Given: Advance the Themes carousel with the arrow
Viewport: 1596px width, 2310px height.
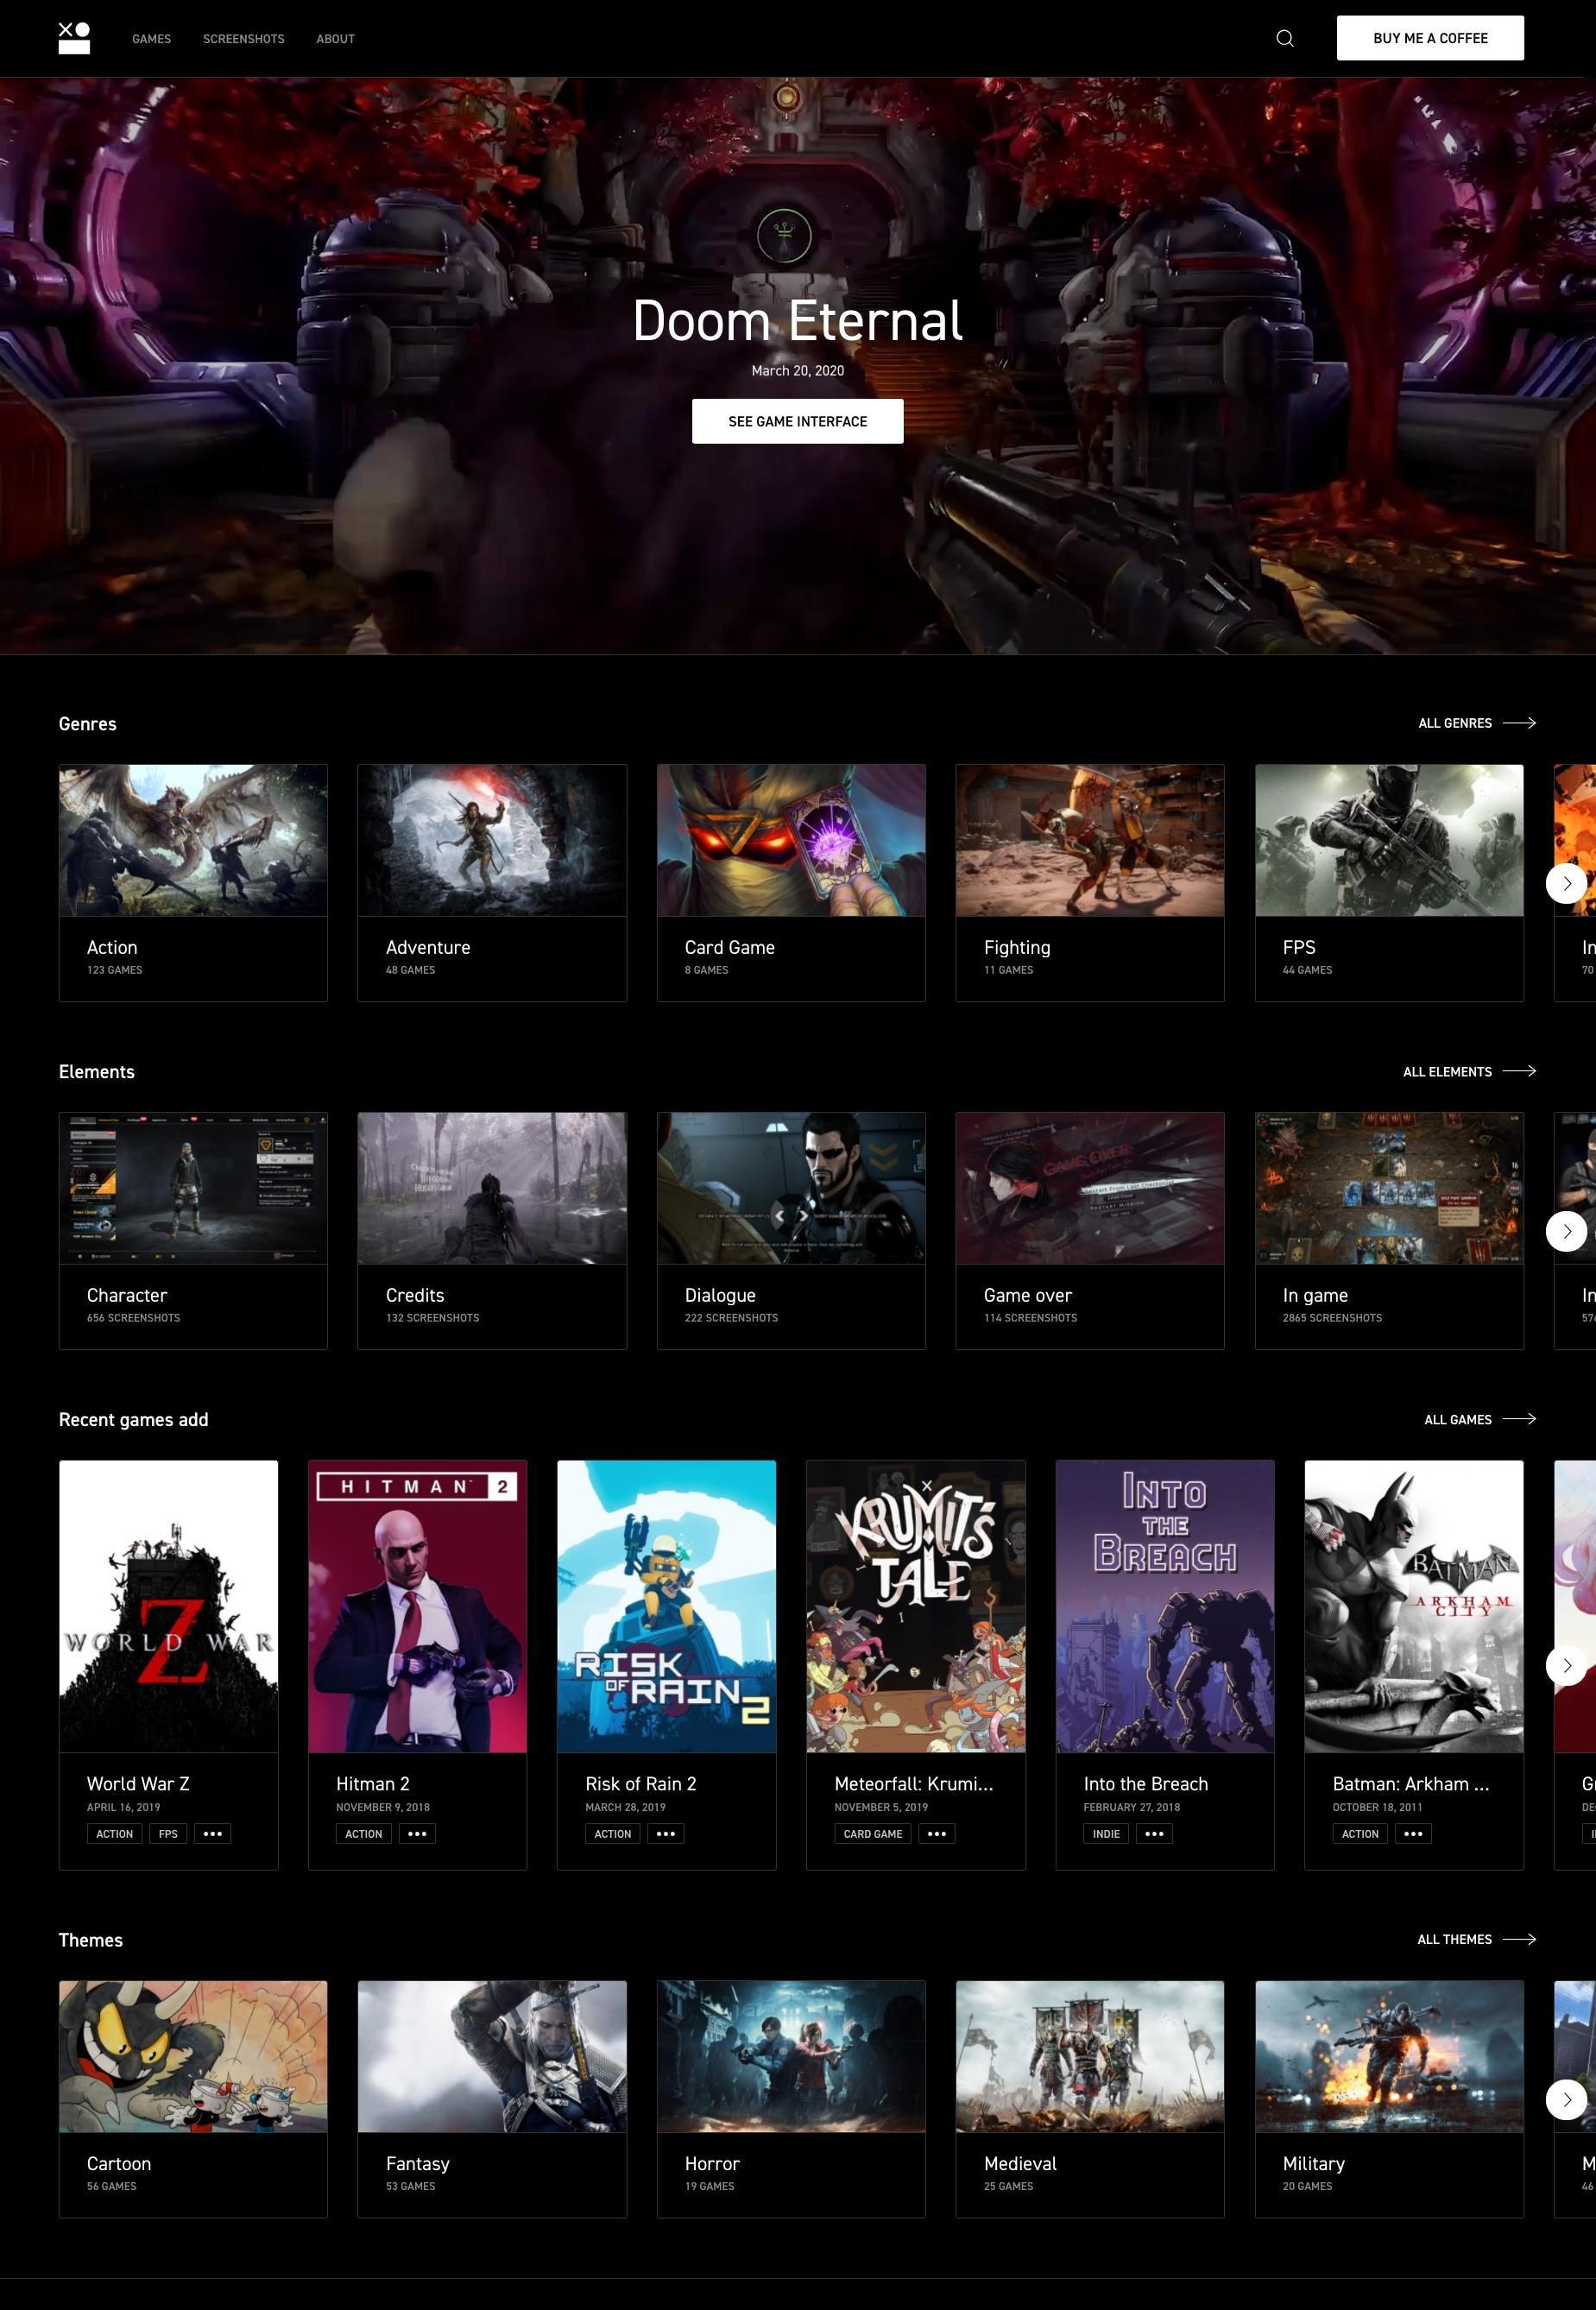Looking at the screenshot, I should (x=1566, y=2099).
